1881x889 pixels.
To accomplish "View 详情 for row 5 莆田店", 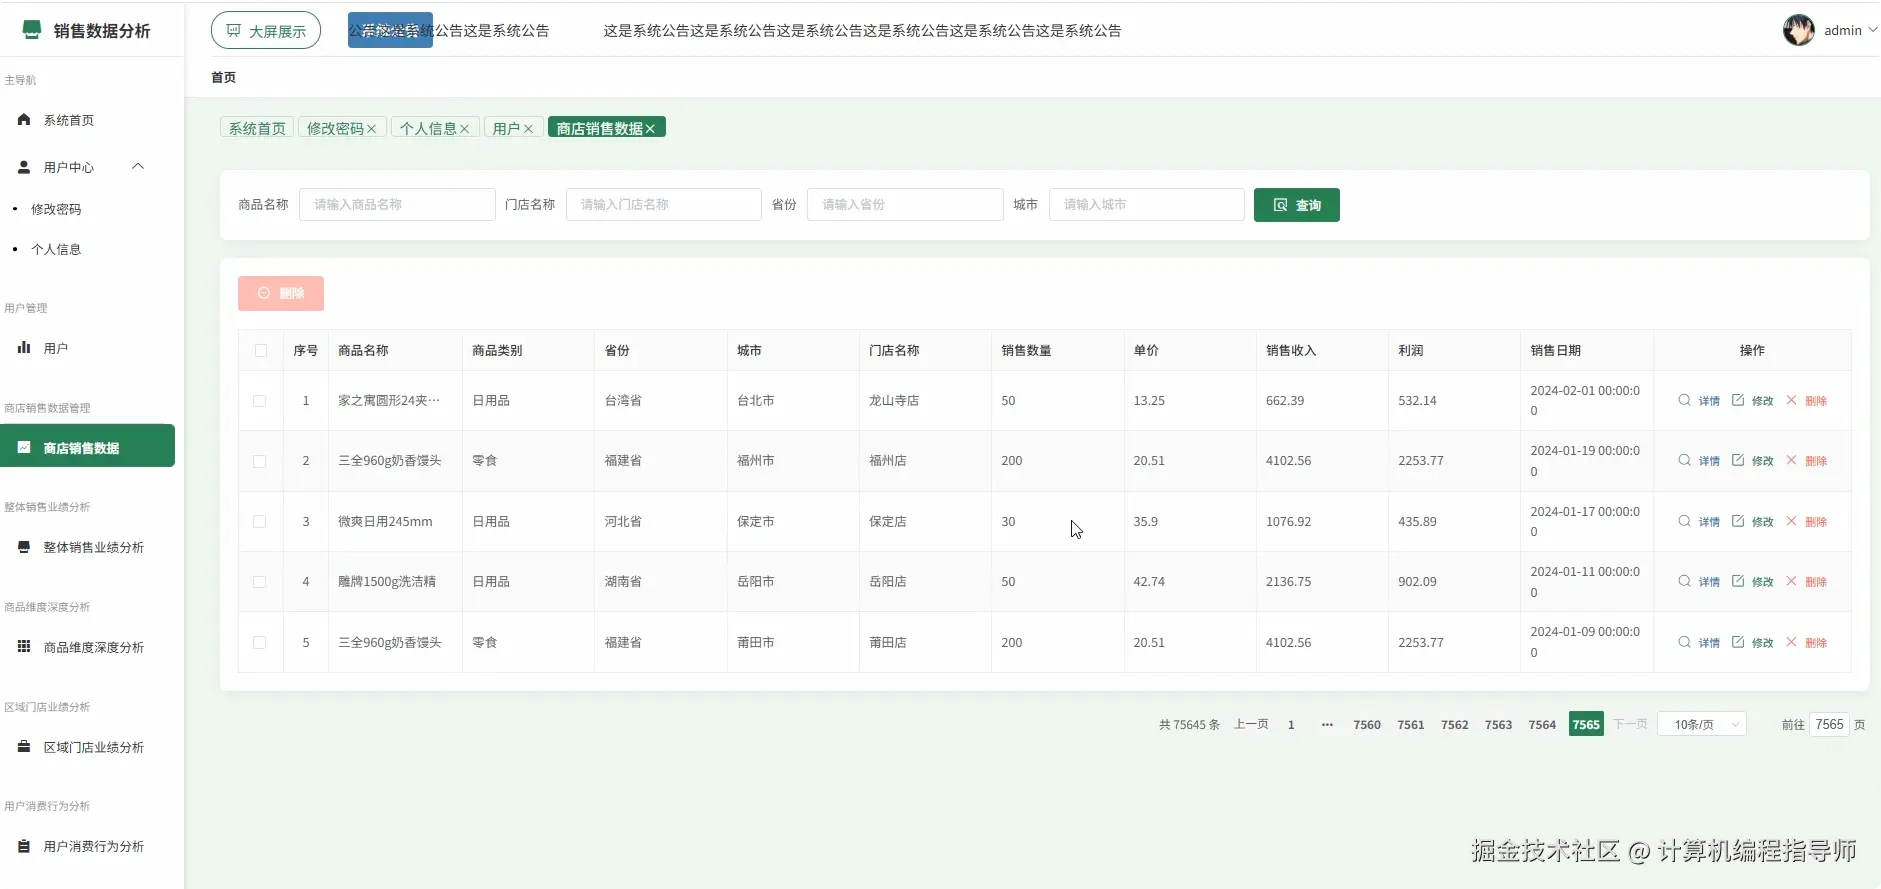I will click(x=1699, y=643).
